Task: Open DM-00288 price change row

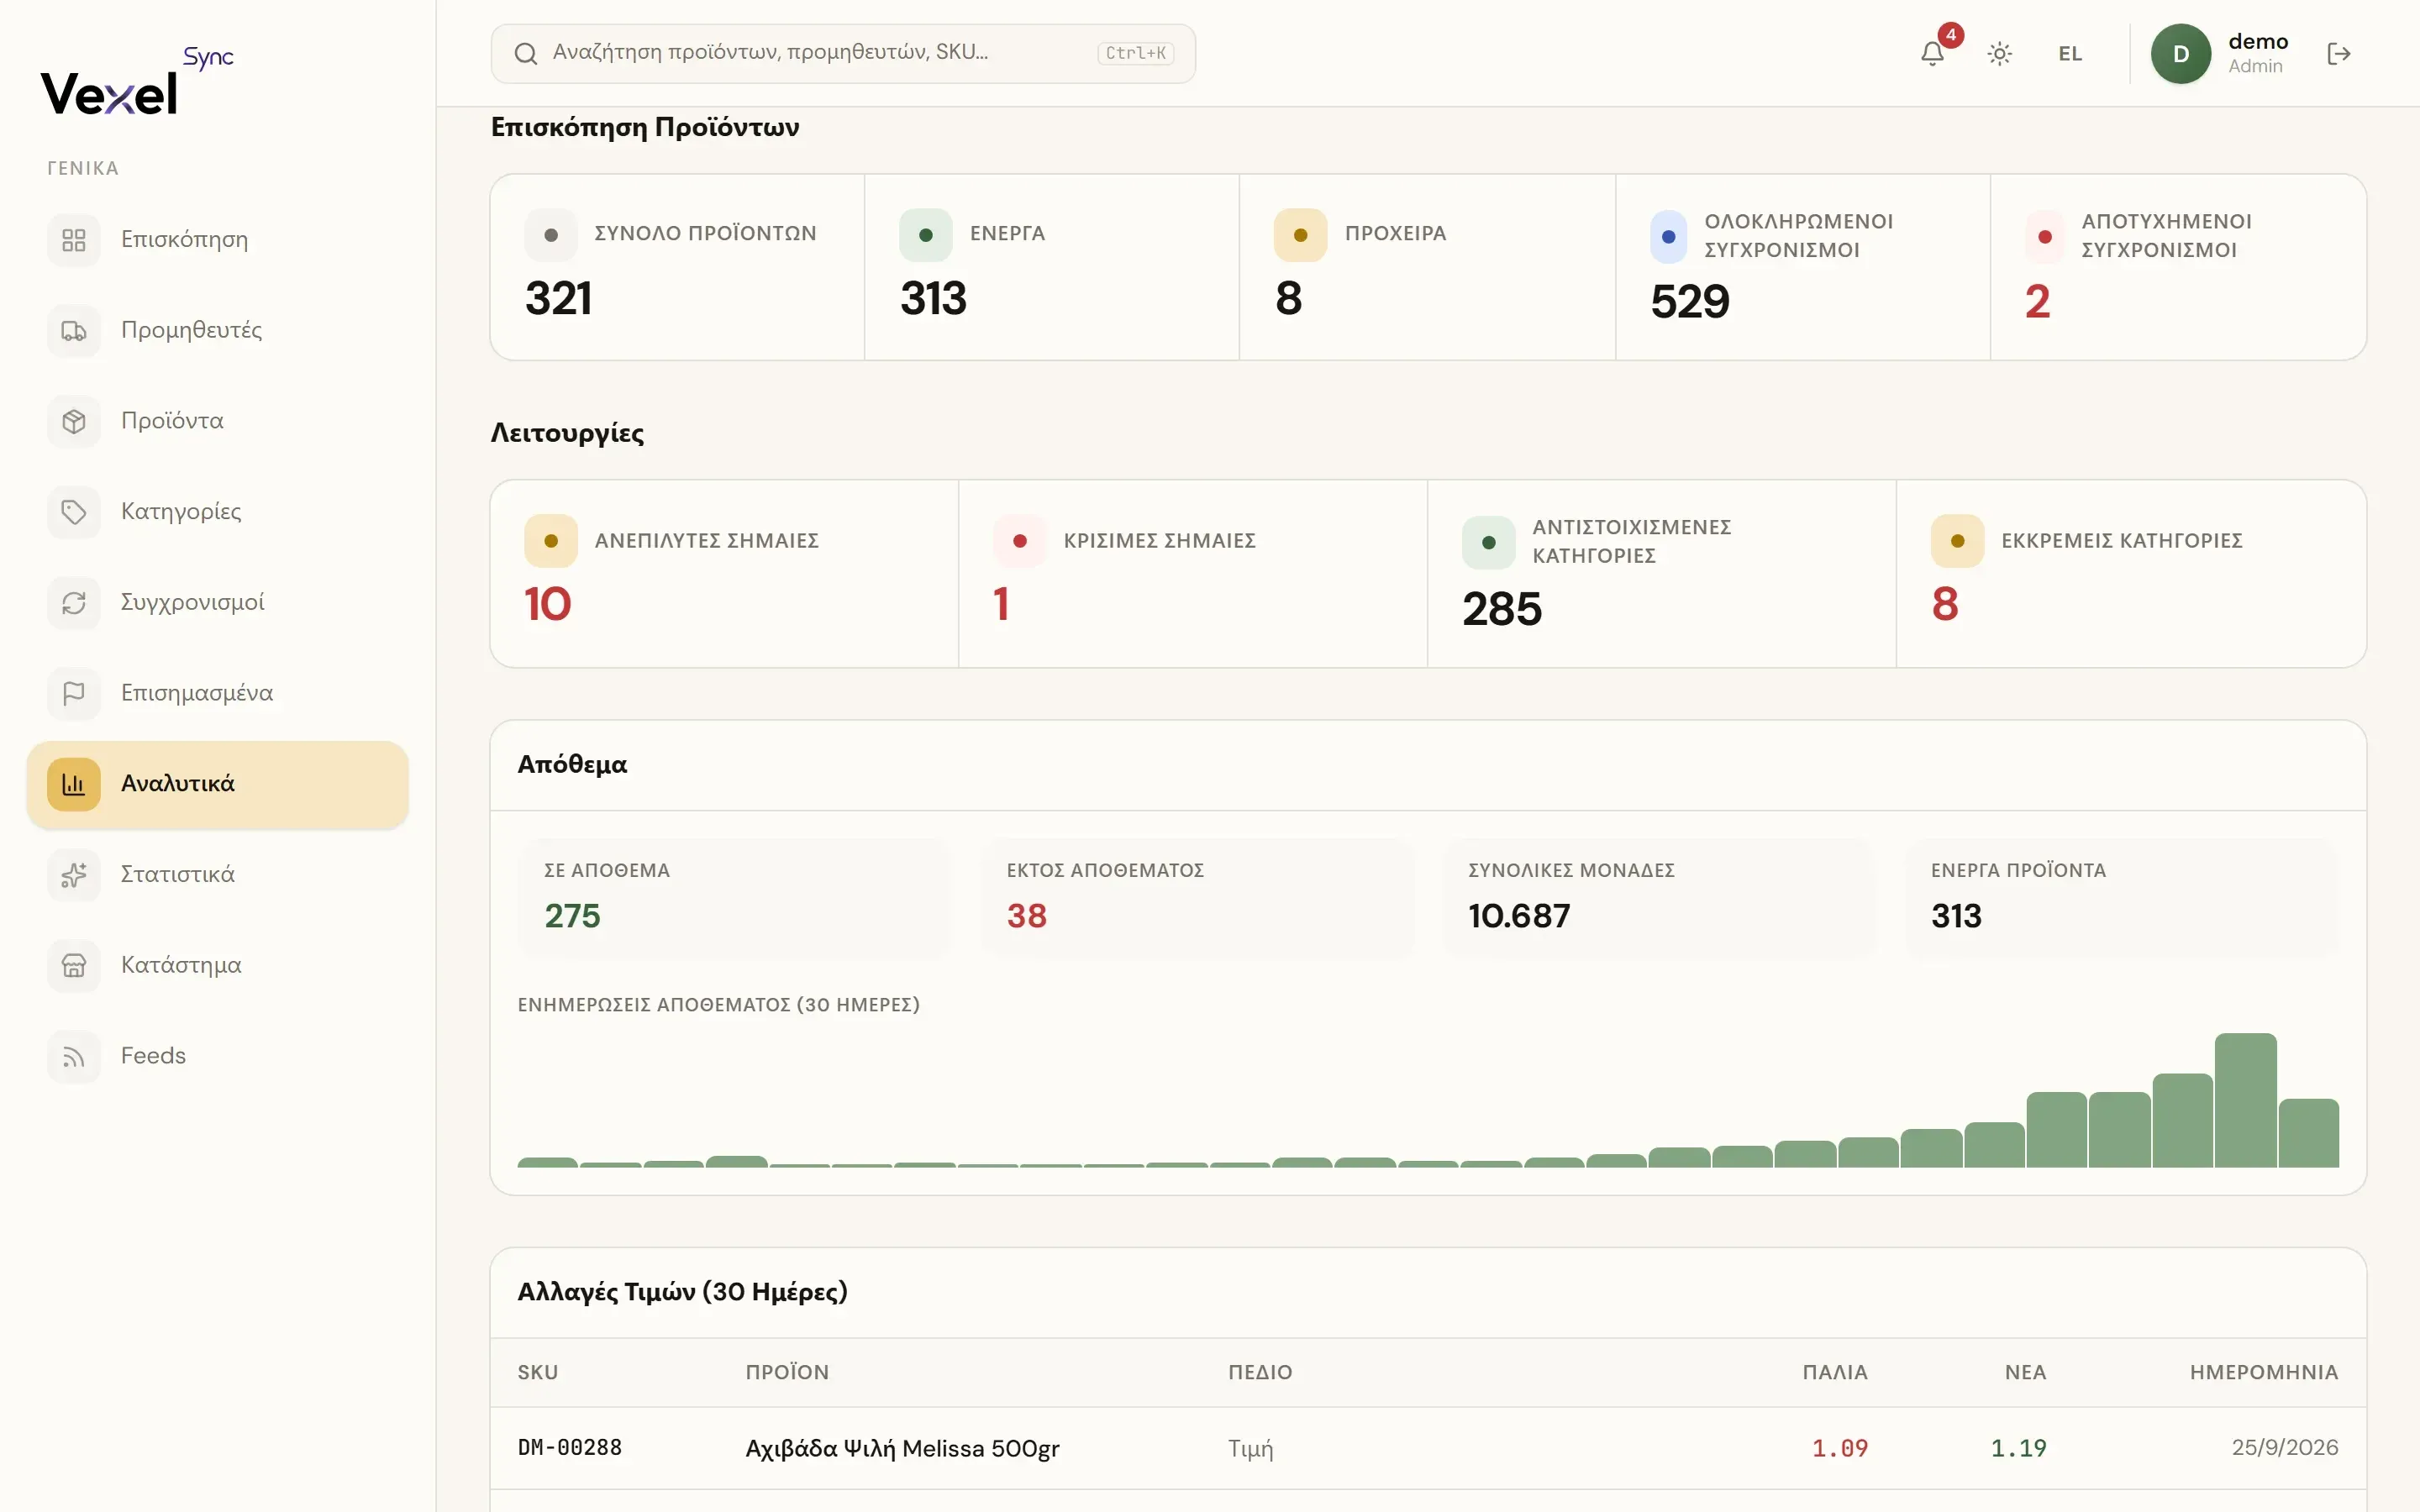Action: [x=1428, y=1448]
